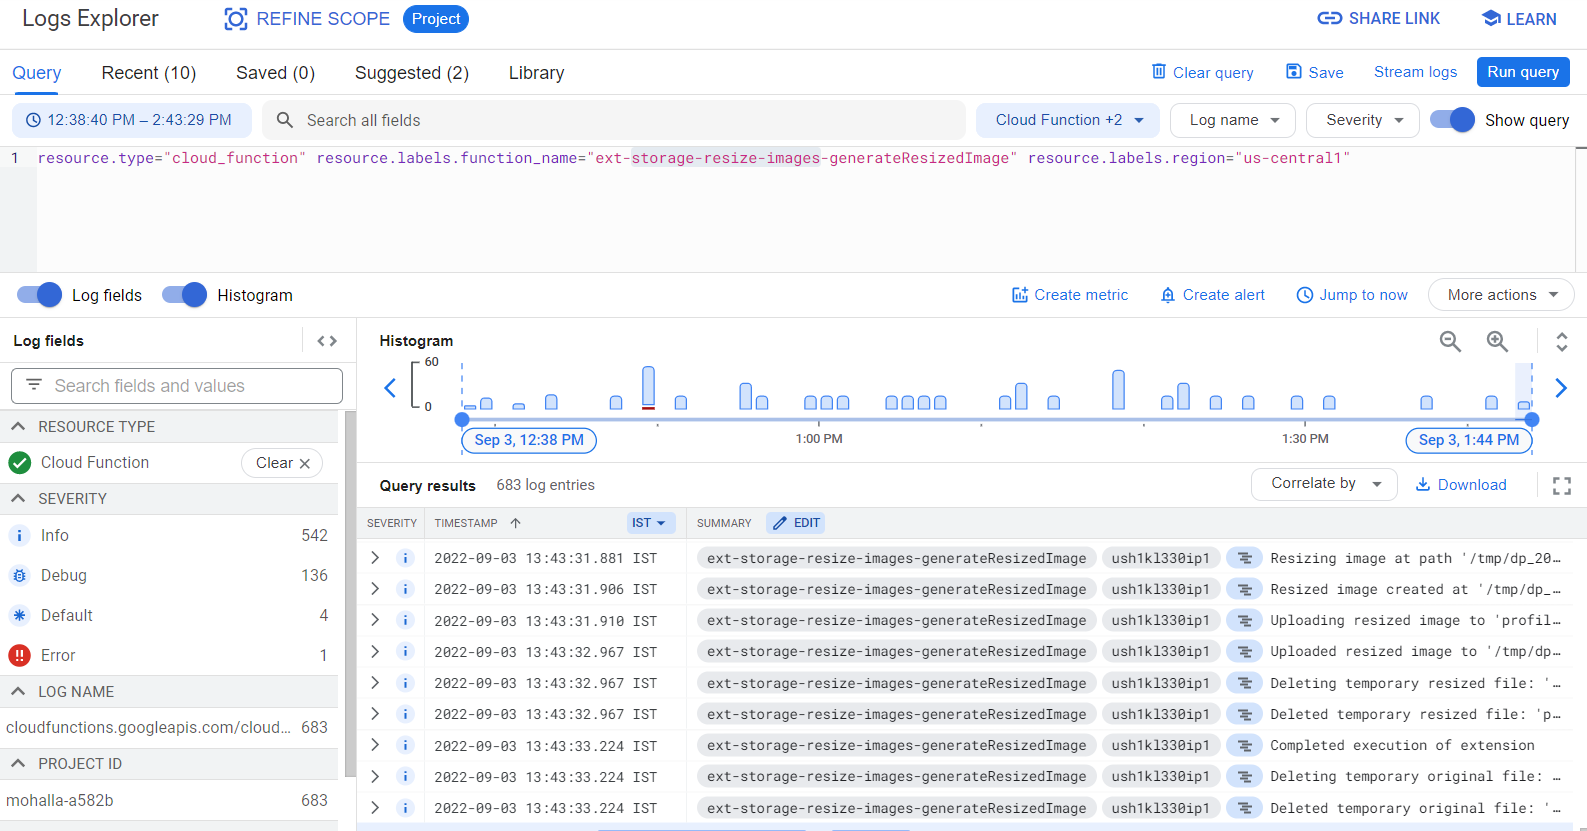Click the histogram expand/collapse arrows icon
This screenshot has width=1587, height=831.
(1562, 342)
